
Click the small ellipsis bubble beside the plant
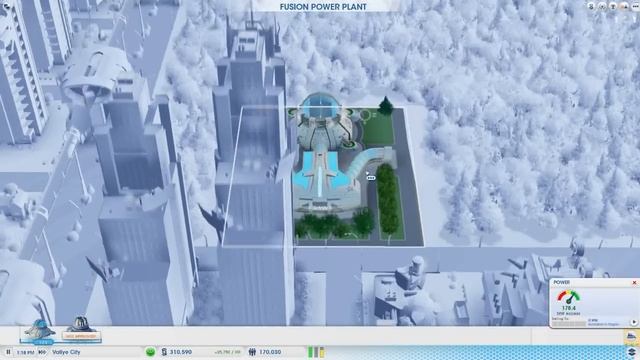[x=371, y=178]
